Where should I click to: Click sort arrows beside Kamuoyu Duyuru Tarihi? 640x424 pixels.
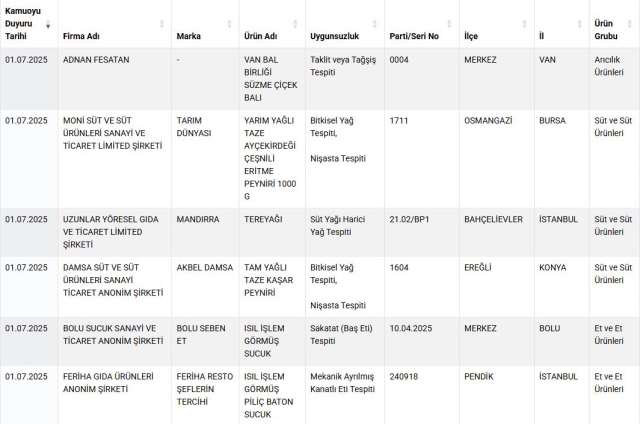(47, 24)
